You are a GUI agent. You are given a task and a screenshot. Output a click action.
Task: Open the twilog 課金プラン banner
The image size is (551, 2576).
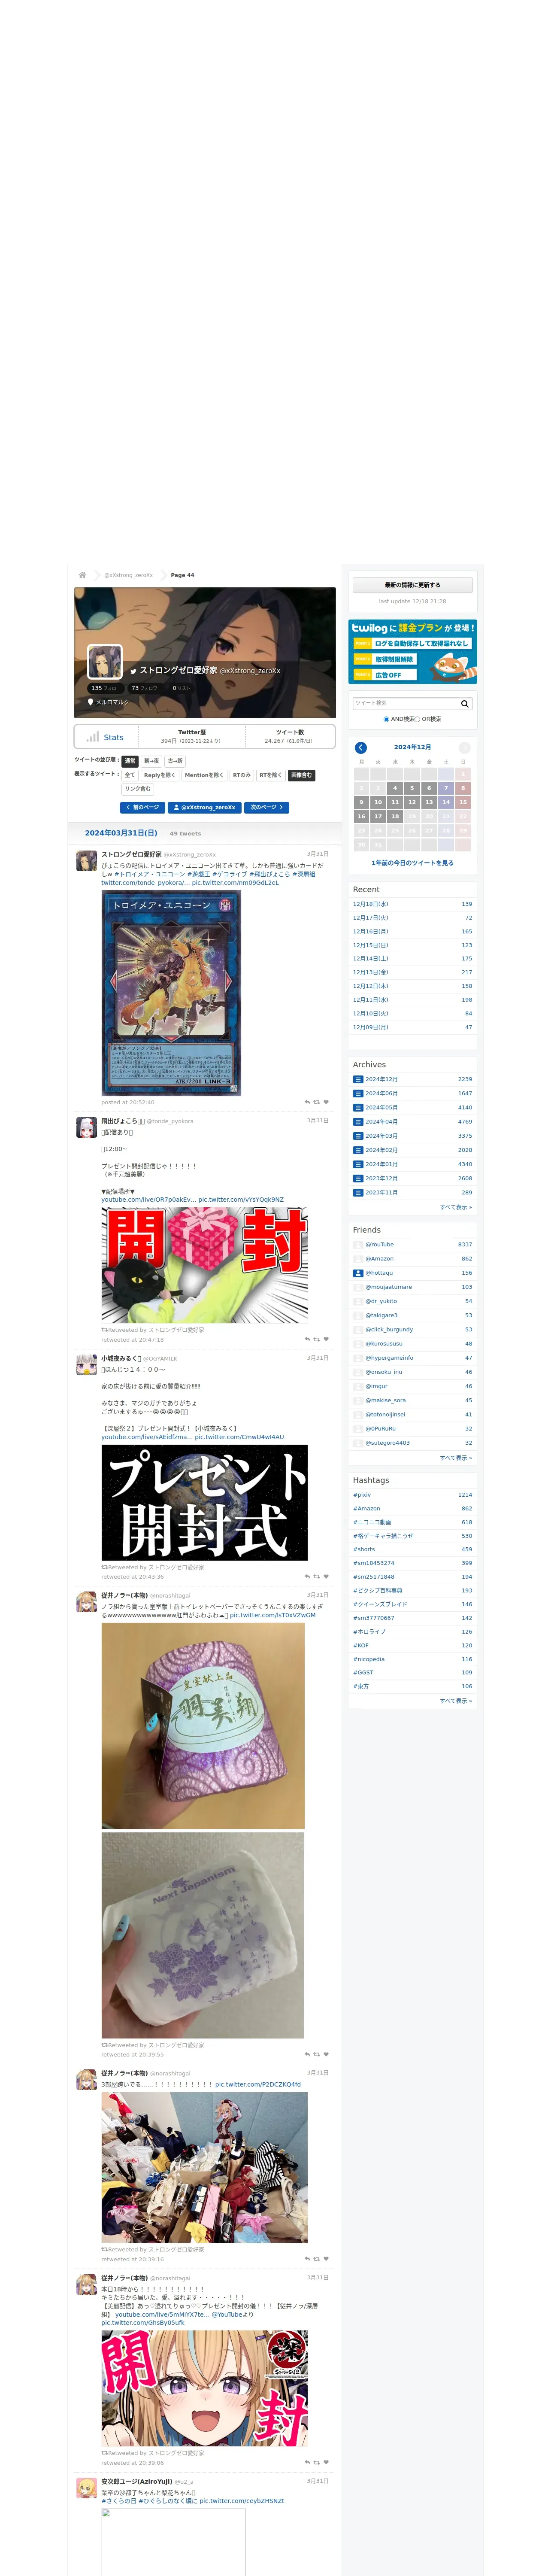point(412,652)
